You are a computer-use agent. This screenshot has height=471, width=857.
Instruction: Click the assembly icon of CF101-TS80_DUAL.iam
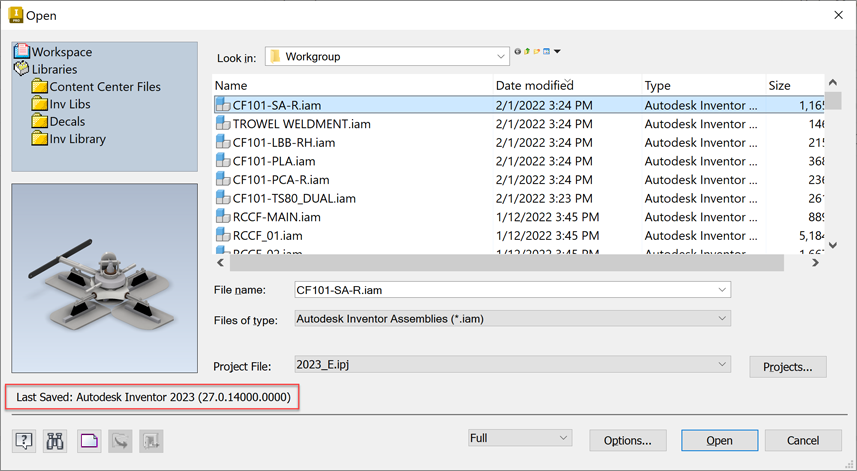[223, 198]
